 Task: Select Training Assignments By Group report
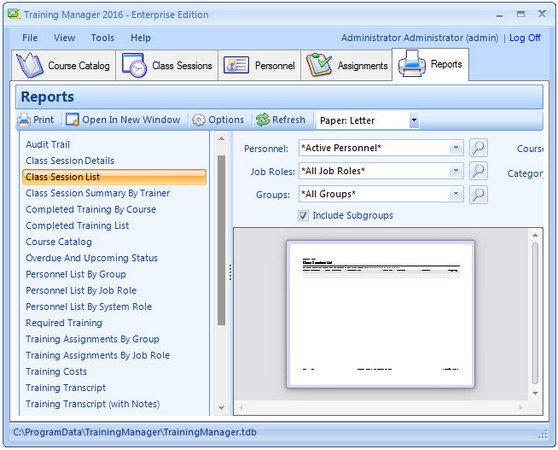(x=92, y=339)
